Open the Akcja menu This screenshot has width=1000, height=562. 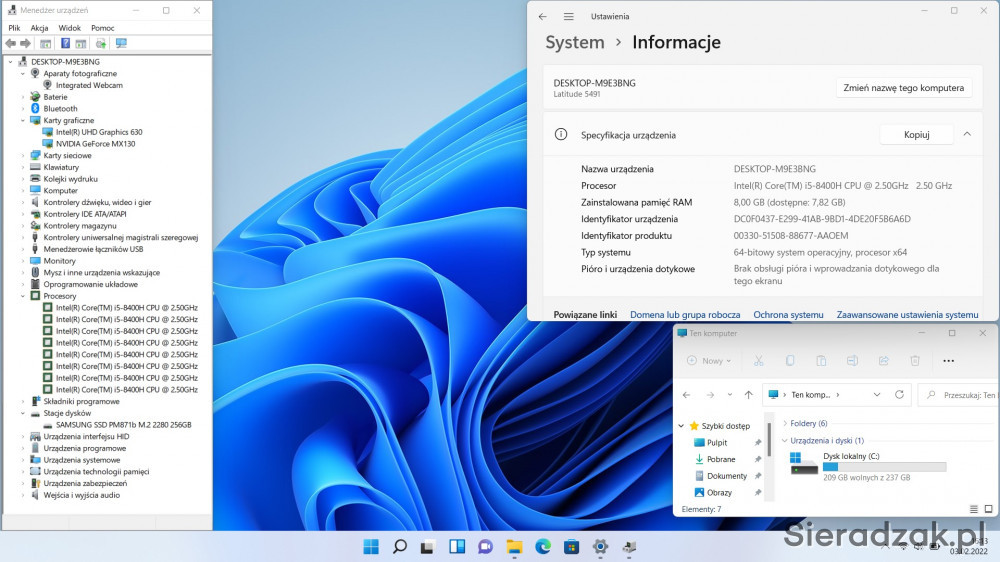[39, 28]
